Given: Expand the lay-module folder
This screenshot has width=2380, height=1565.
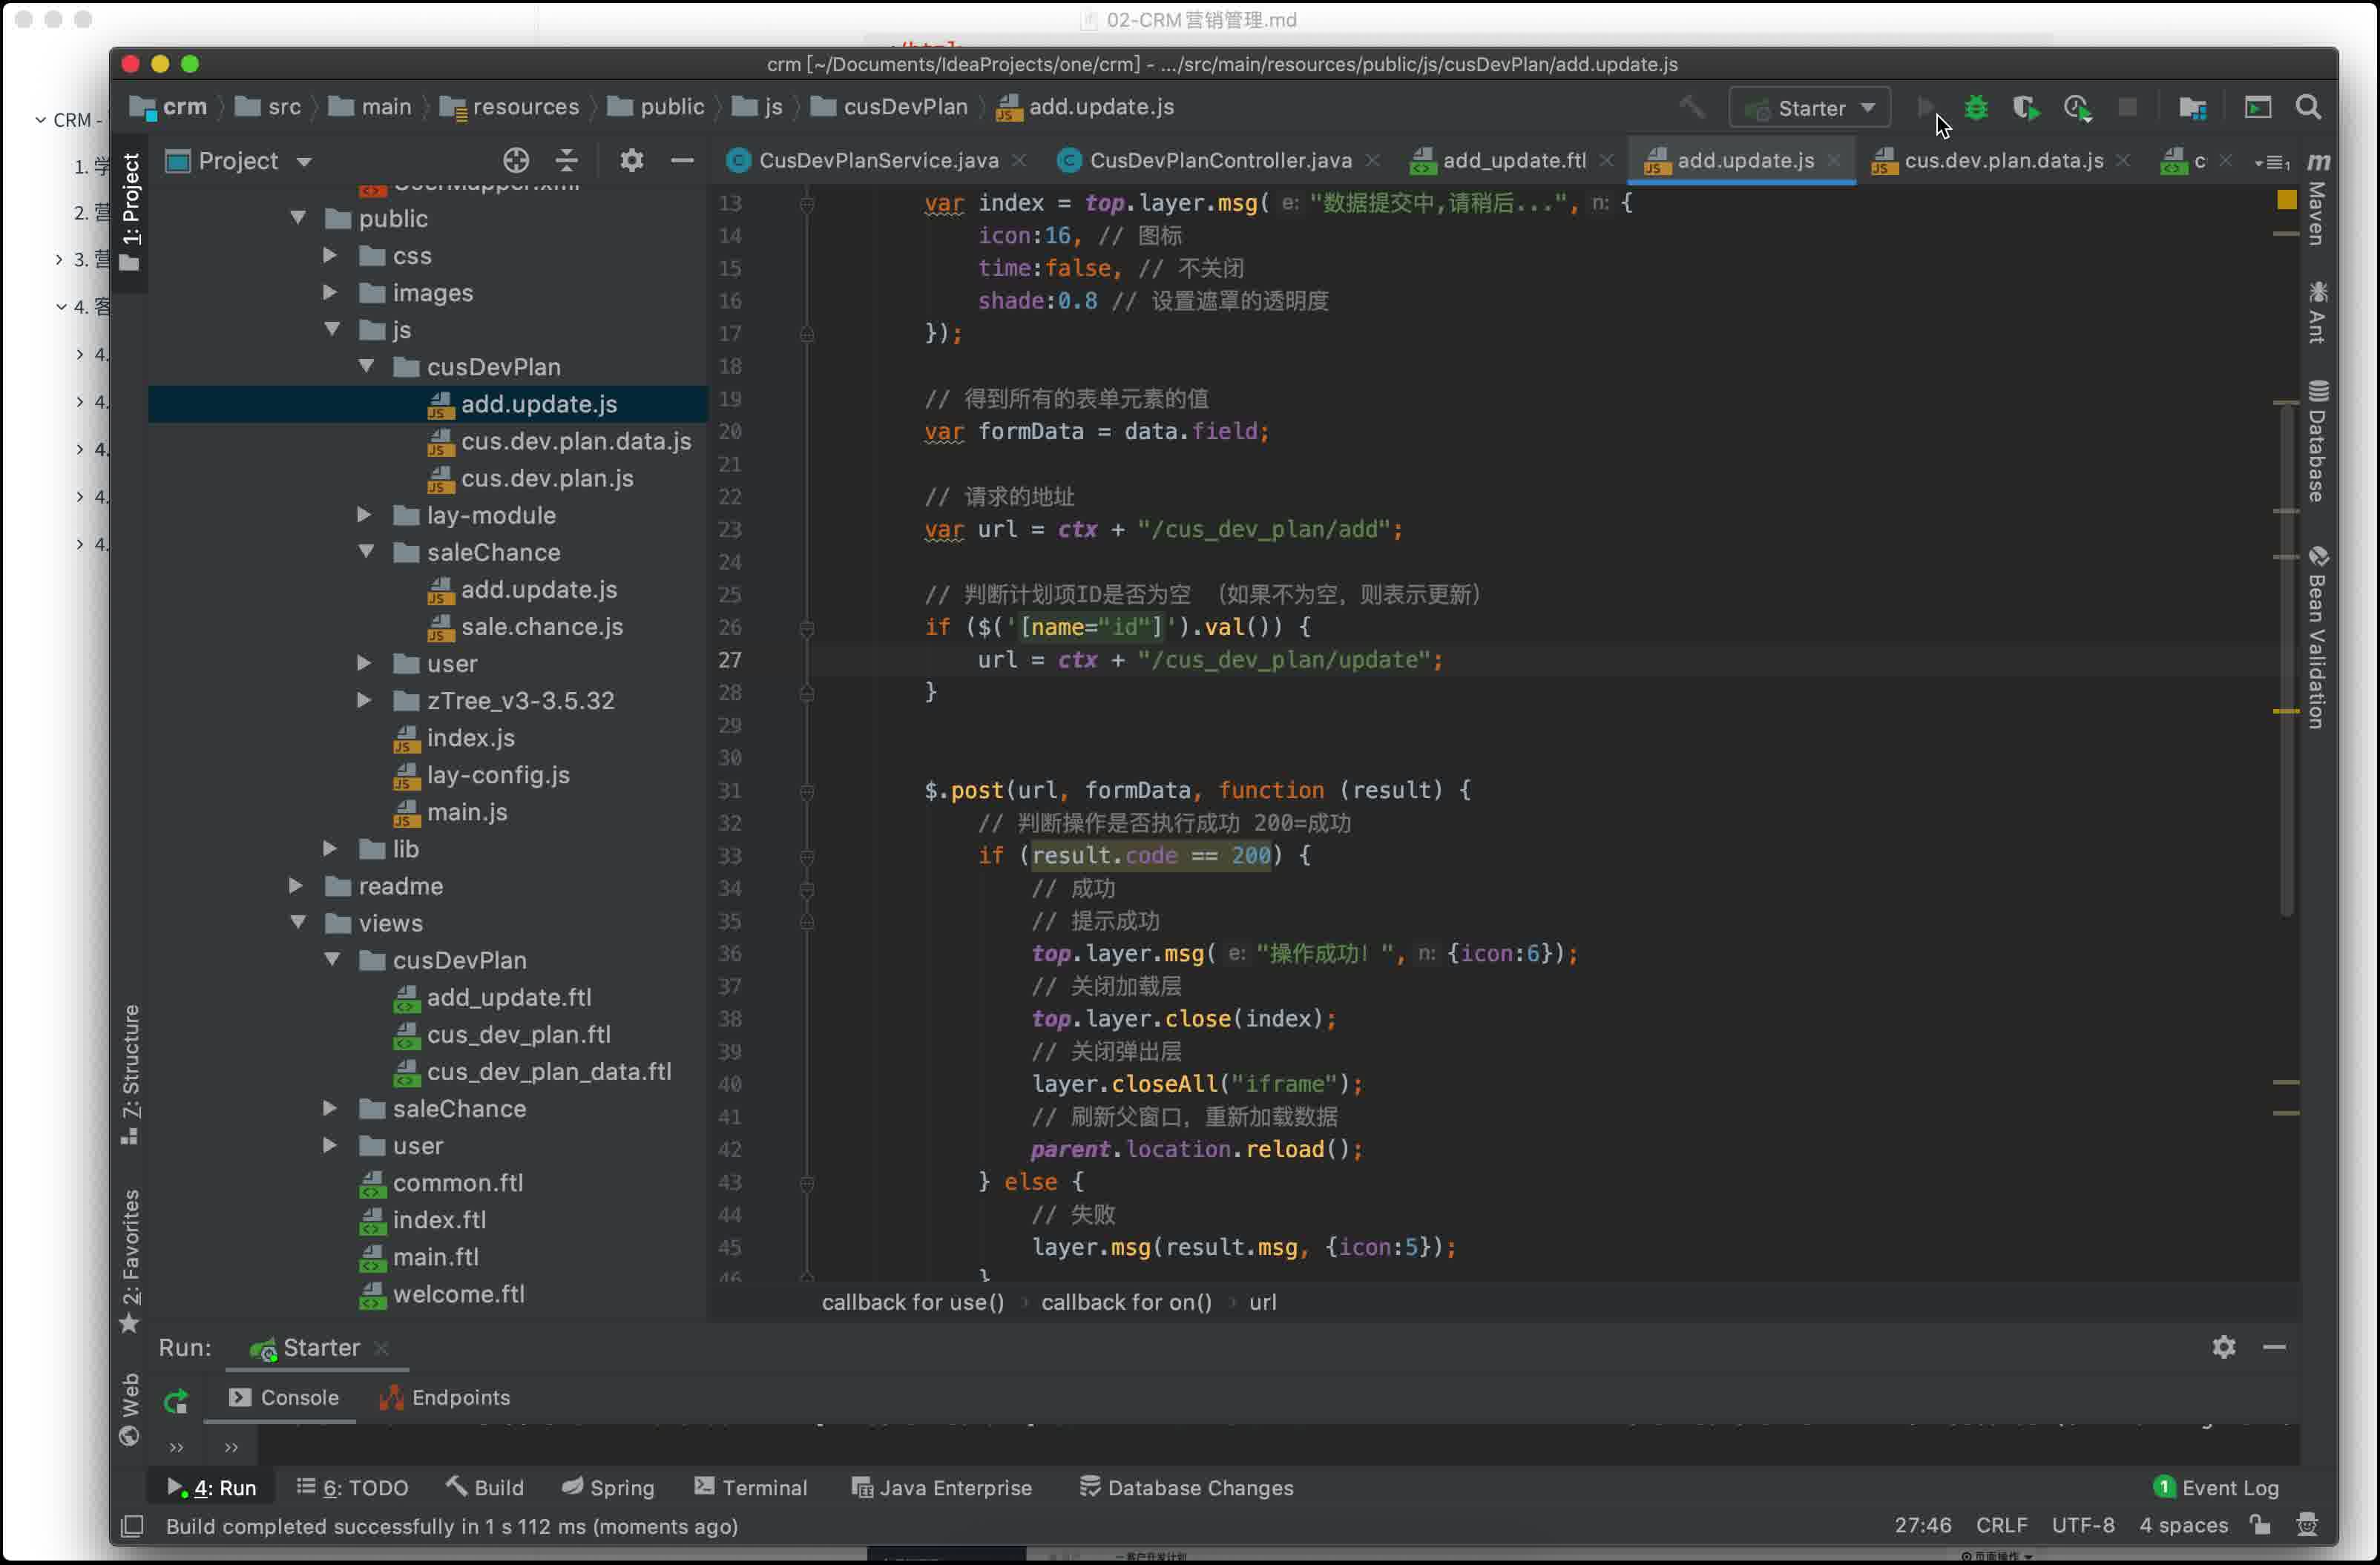Looking at the screenshot, I should (x=364, y=515).
